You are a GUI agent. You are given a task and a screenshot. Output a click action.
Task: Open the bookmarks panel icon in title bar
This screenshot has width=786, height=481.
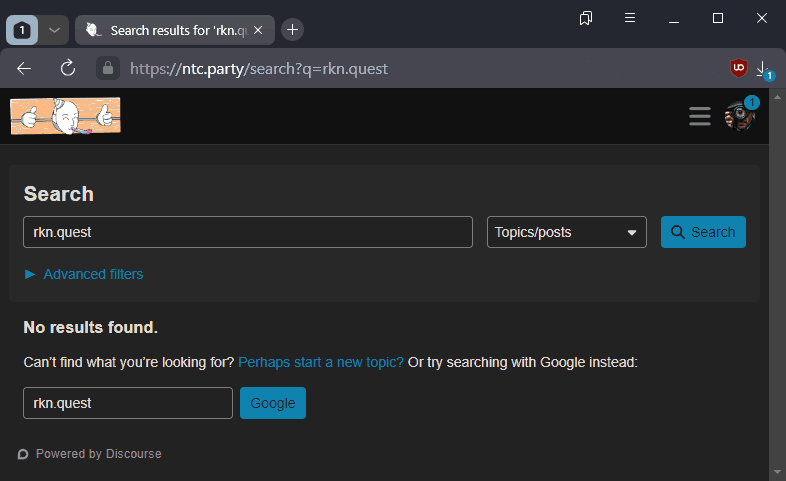pos(586,18)
